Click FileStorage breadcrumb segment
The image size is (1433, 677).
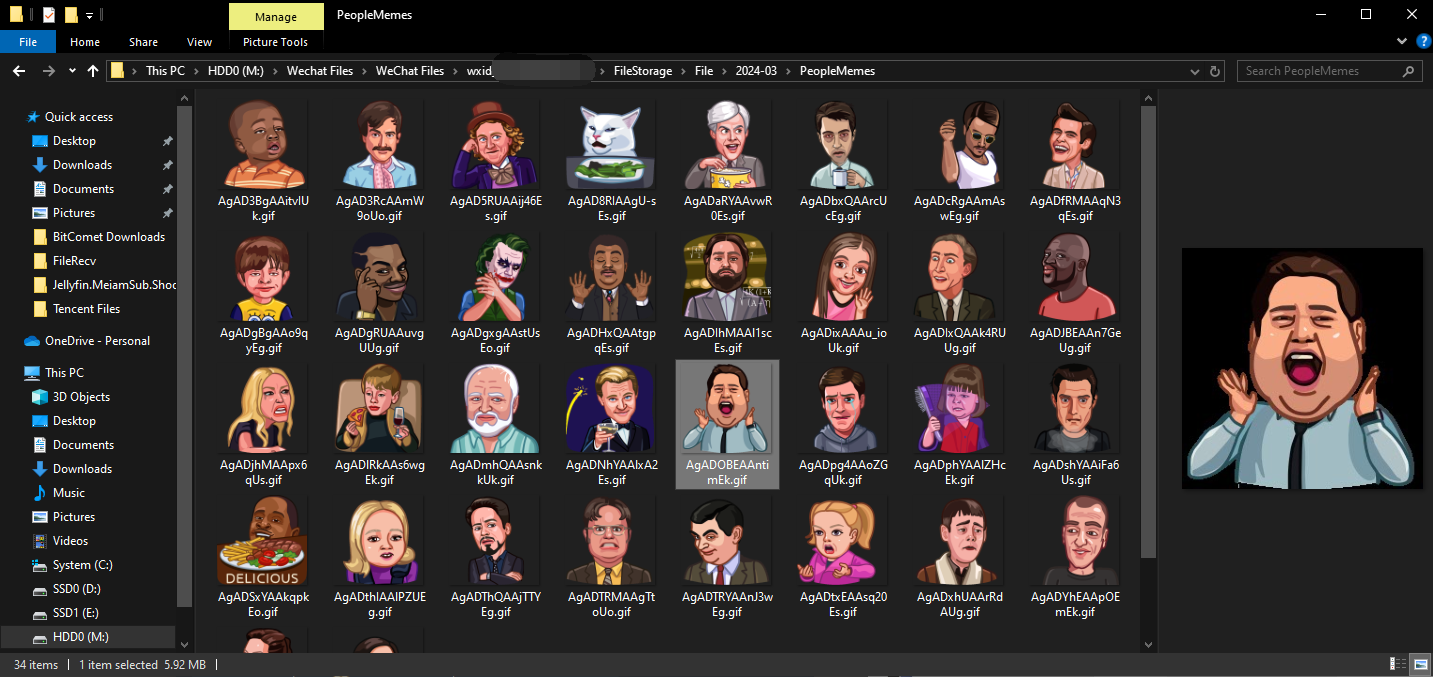642,71
